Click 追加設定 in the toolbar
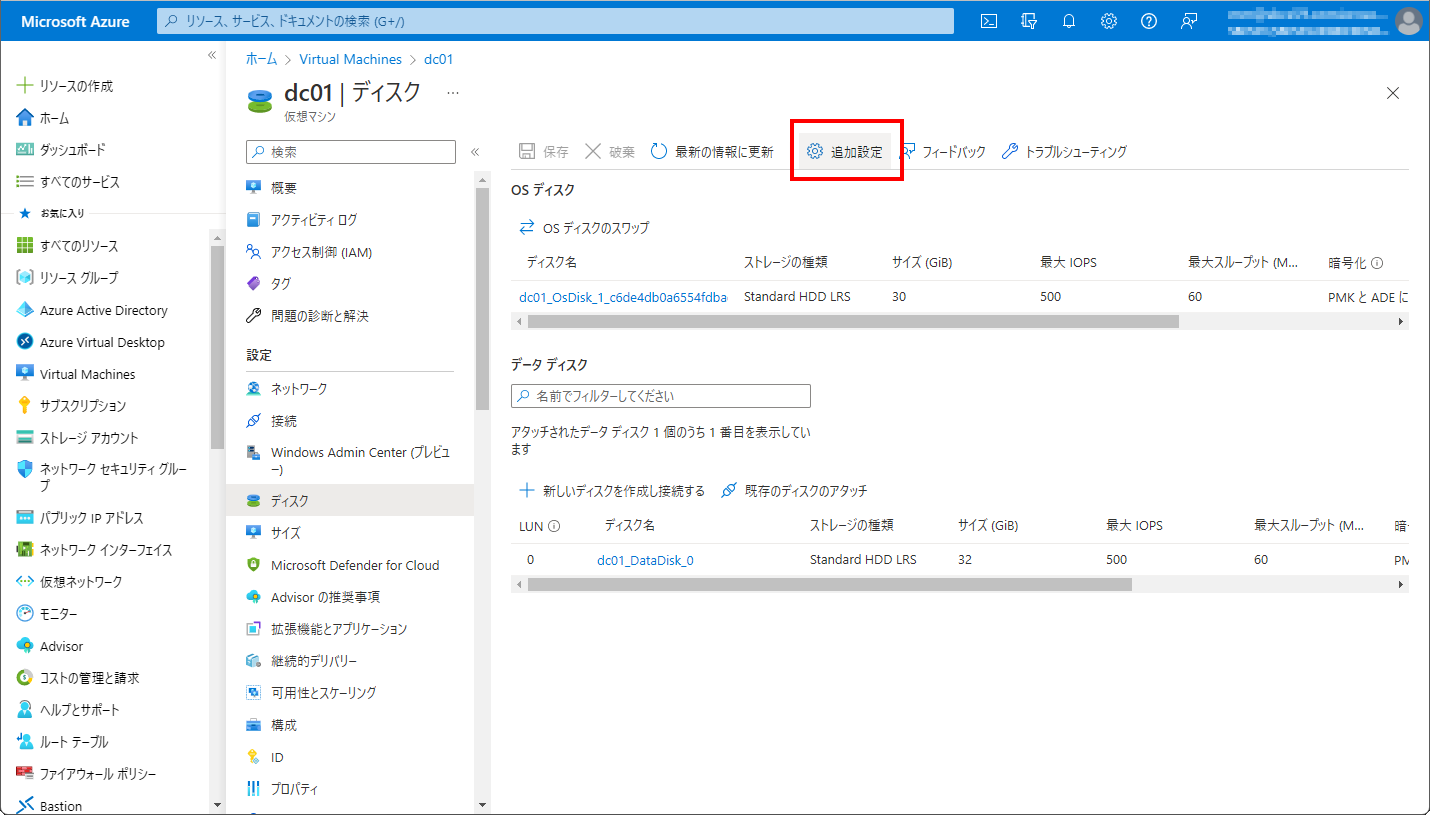The width and height of the screenshot is (1430, 815). [x=845, y=152]
